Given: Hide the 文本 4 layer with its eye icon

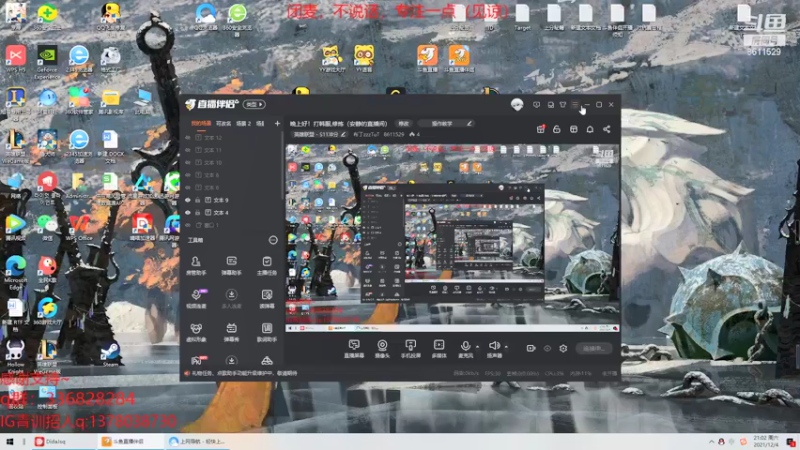Looking at the screenshot, I should (x=188, y=212).
